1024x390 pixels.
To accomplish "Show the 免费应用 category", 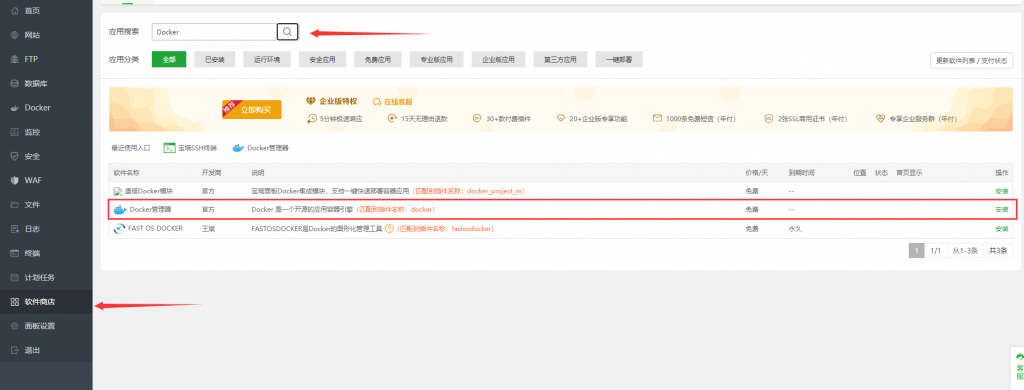I will pos(377,59).
